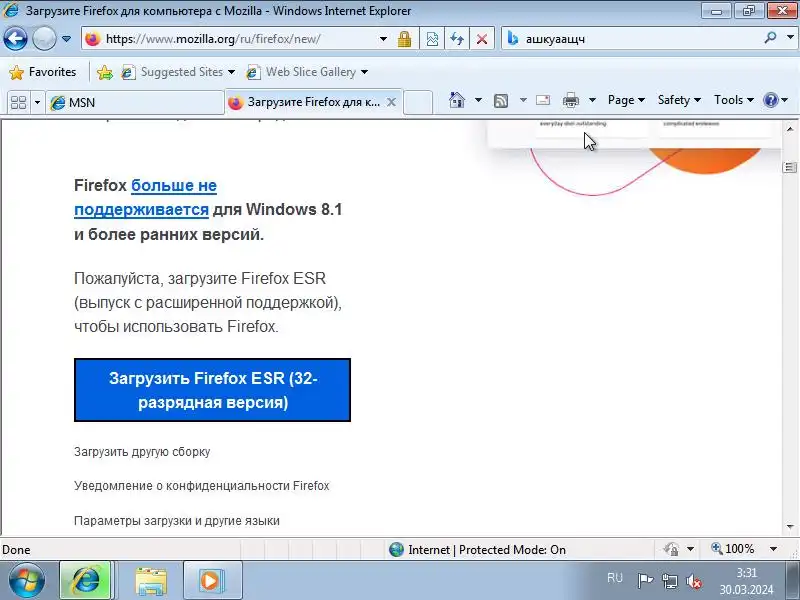
Task: Run search with the magnifier icon
Action: tap(770, 38)
